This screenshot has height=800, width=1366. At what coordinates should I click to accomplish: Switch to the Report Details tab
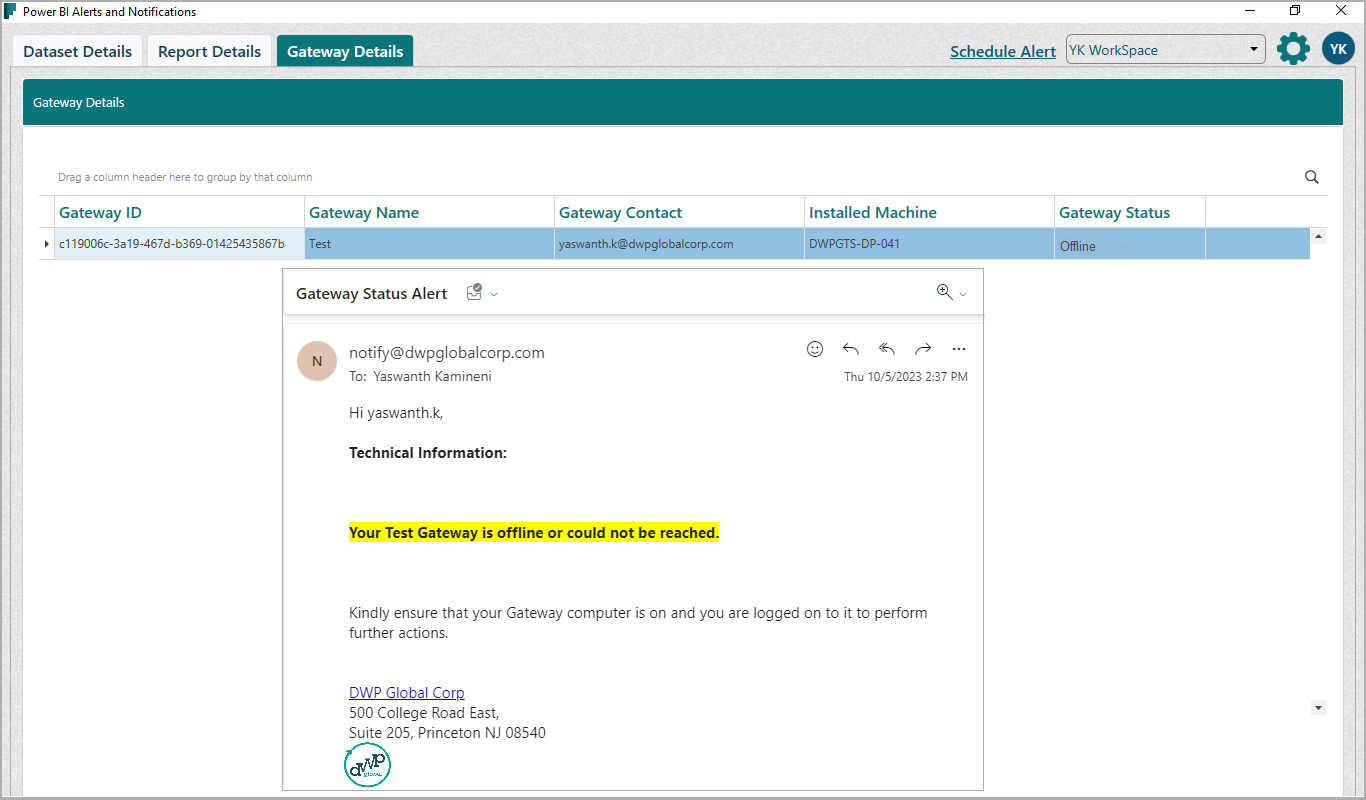[x=209, y=52]
